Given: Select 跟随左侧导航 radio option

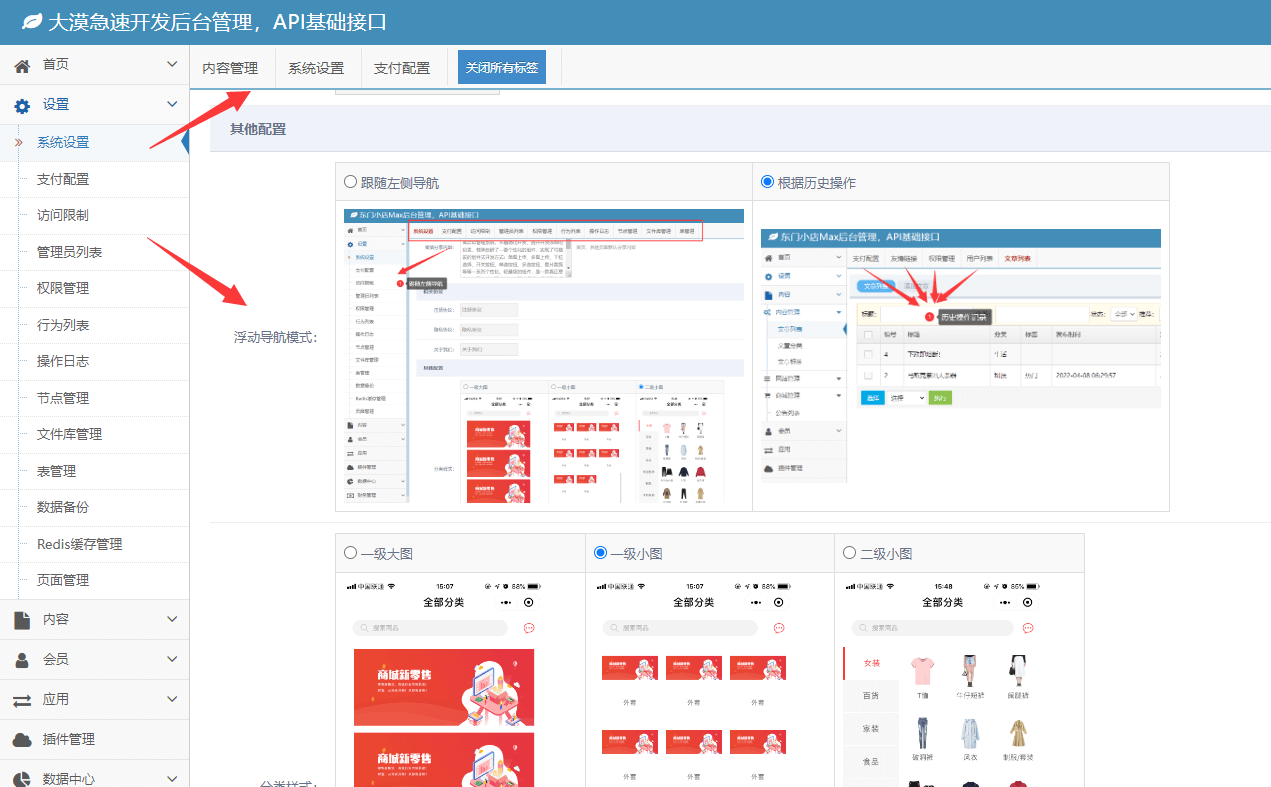Looking at the screenshot, I should [350, 182].
